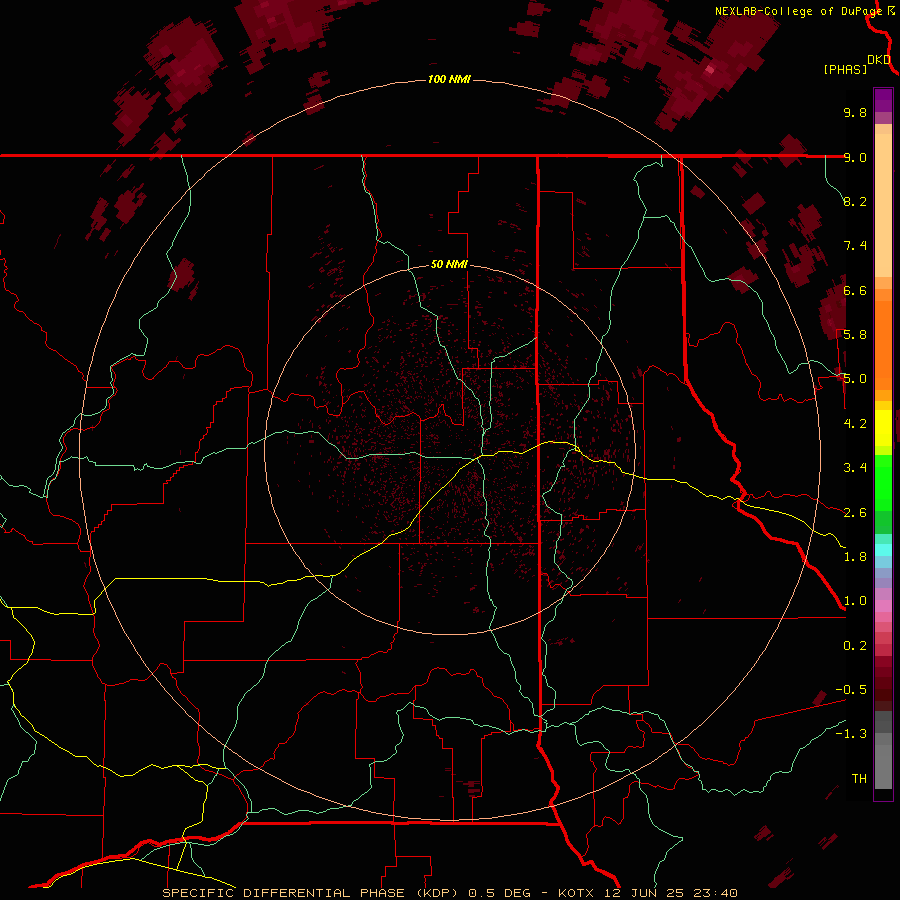Click the 0.2 value on the color scale
Viewport: 900px width, 900px height.
pyautogui.click(x=855, y=646)
